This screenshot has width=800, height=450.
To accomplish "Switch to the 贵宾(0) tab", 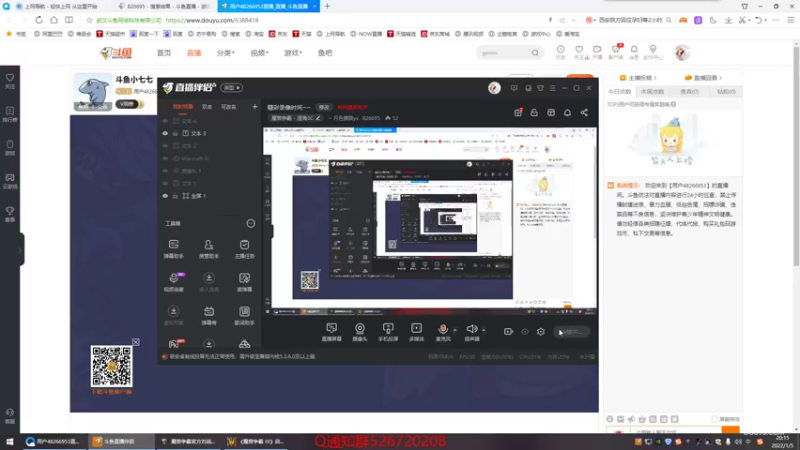I will click(x=689, y=92).
